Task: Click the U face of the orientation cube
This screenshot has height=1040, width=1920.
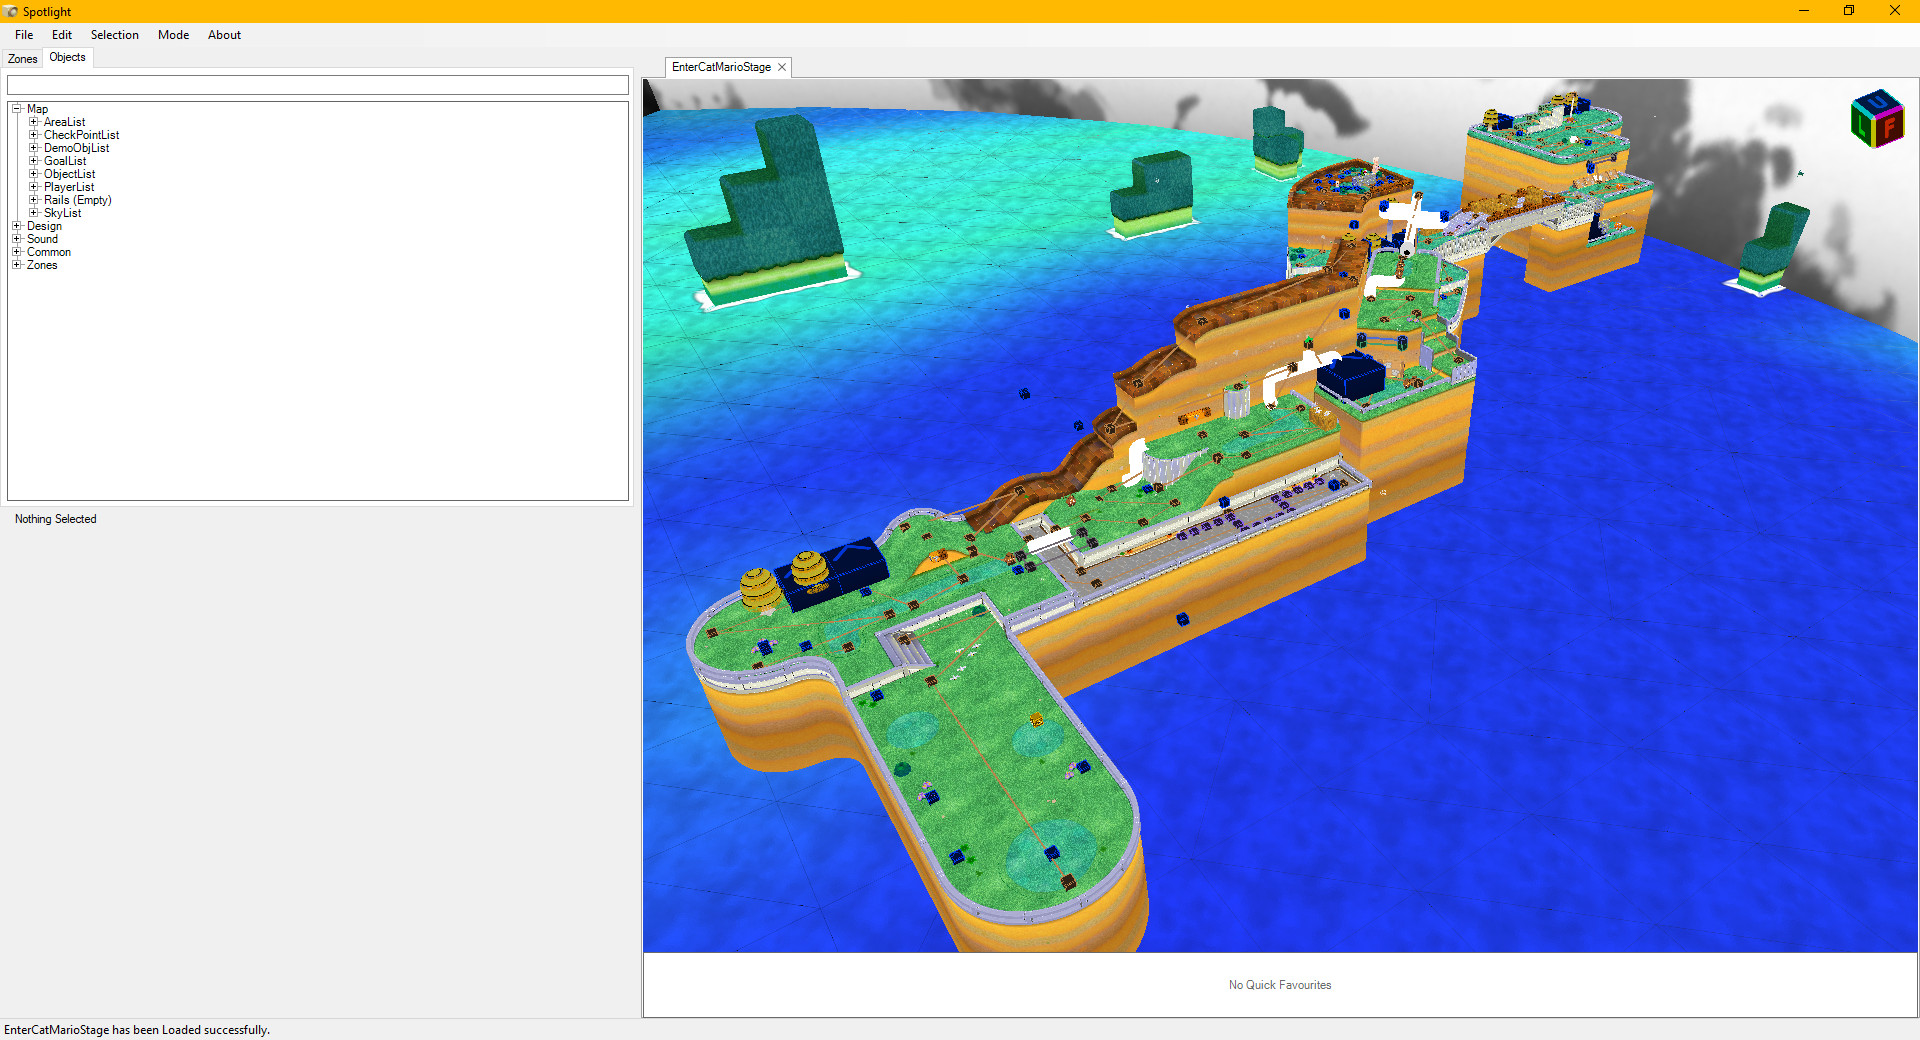Action: tap(1877, 102)
